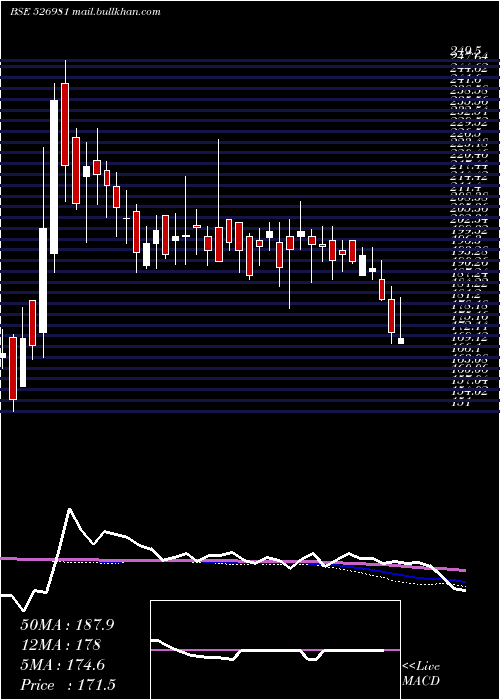Viewport: 500px width, 700px height.
Task: Click the 50MA : 187.9 label
Action: (67, 625)
